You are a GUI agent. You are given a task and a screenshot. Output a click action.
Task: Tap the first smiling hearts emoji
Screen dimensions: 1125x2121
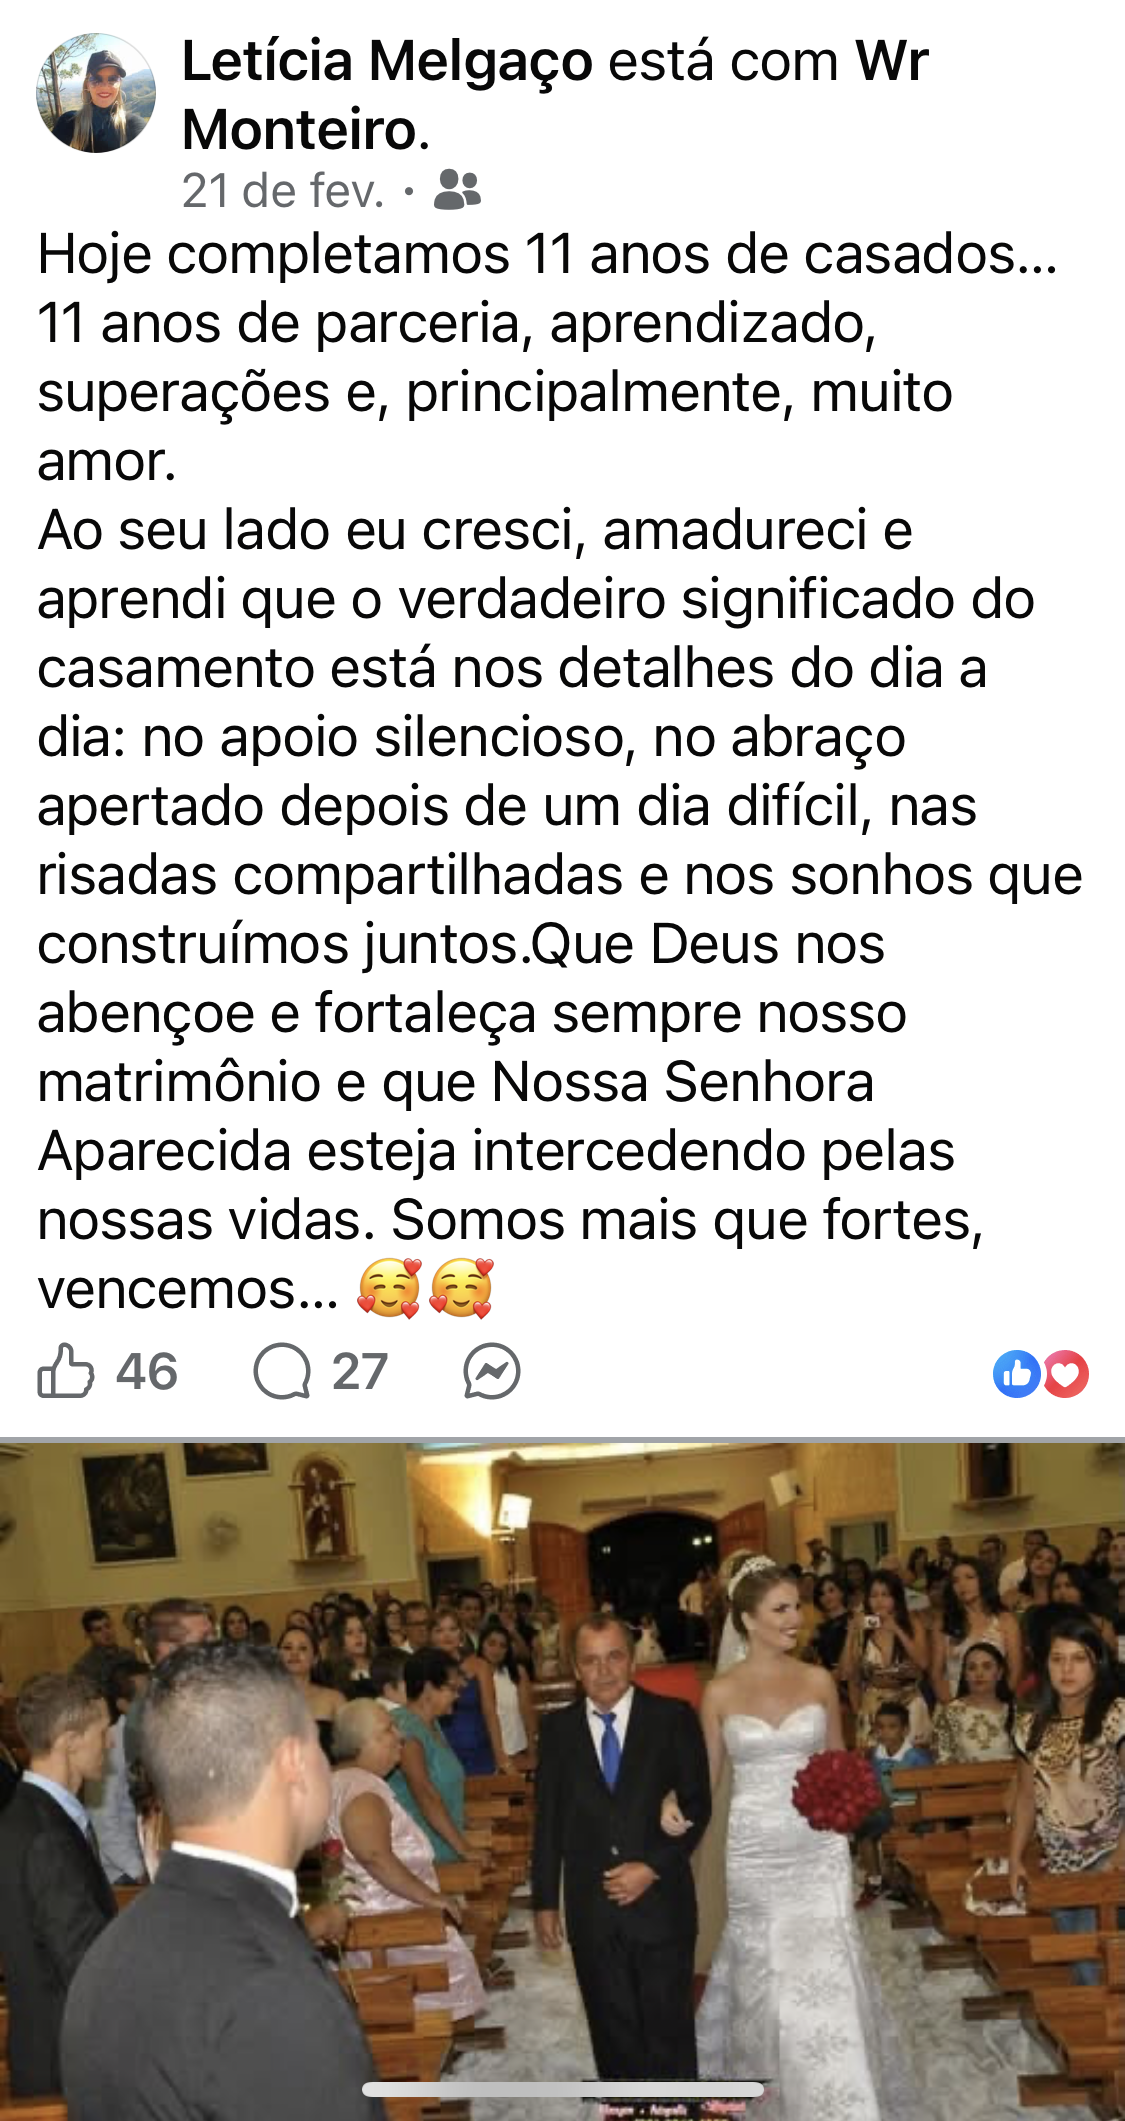tap(389, 1288)
